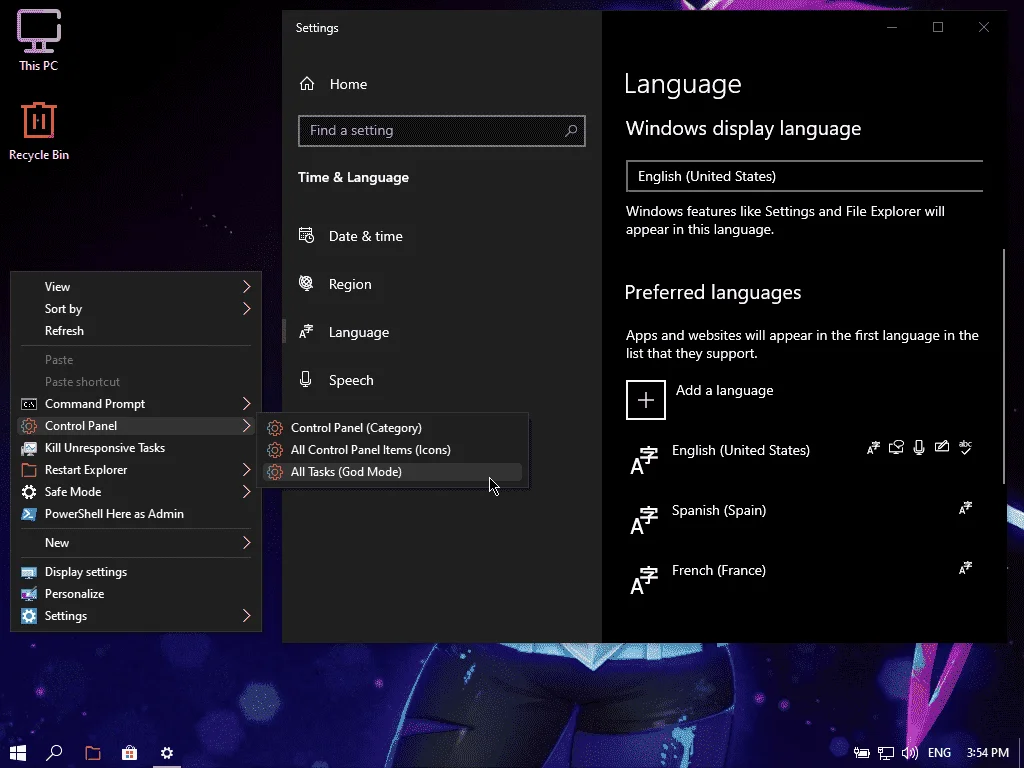Click the plus icon for Add a language
Viewport: 1024px width, 768px height.
click(645, 400)
